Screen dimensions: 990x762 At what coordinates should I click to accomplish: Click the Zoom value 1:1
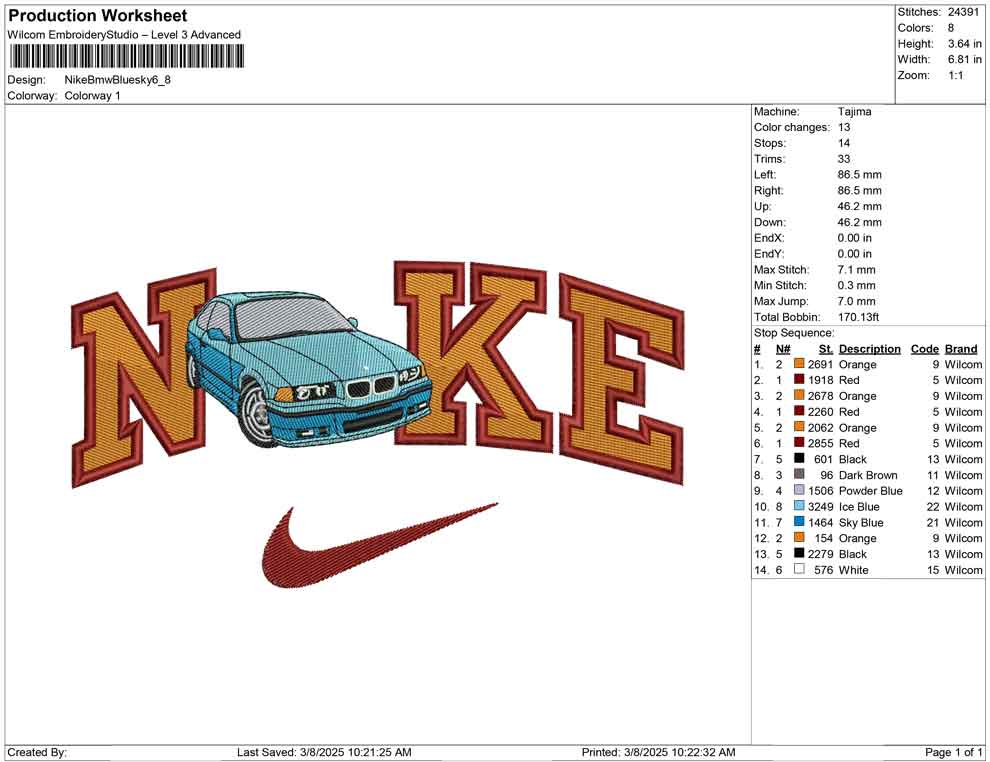[955, 75]
